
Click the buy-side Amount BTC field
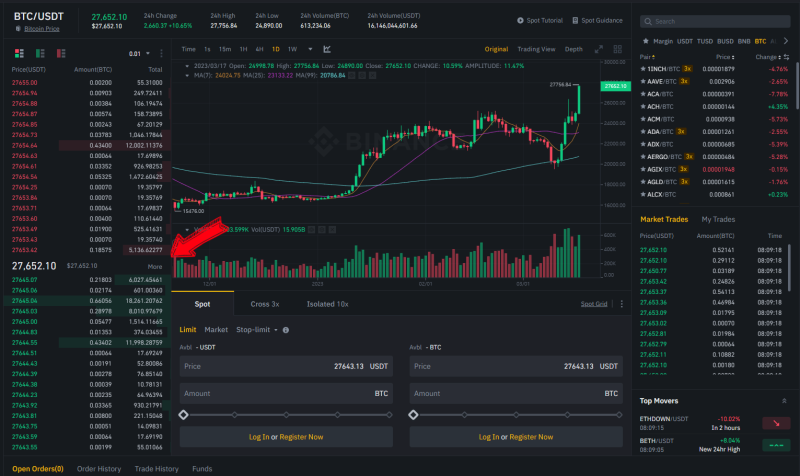[286, 393]
